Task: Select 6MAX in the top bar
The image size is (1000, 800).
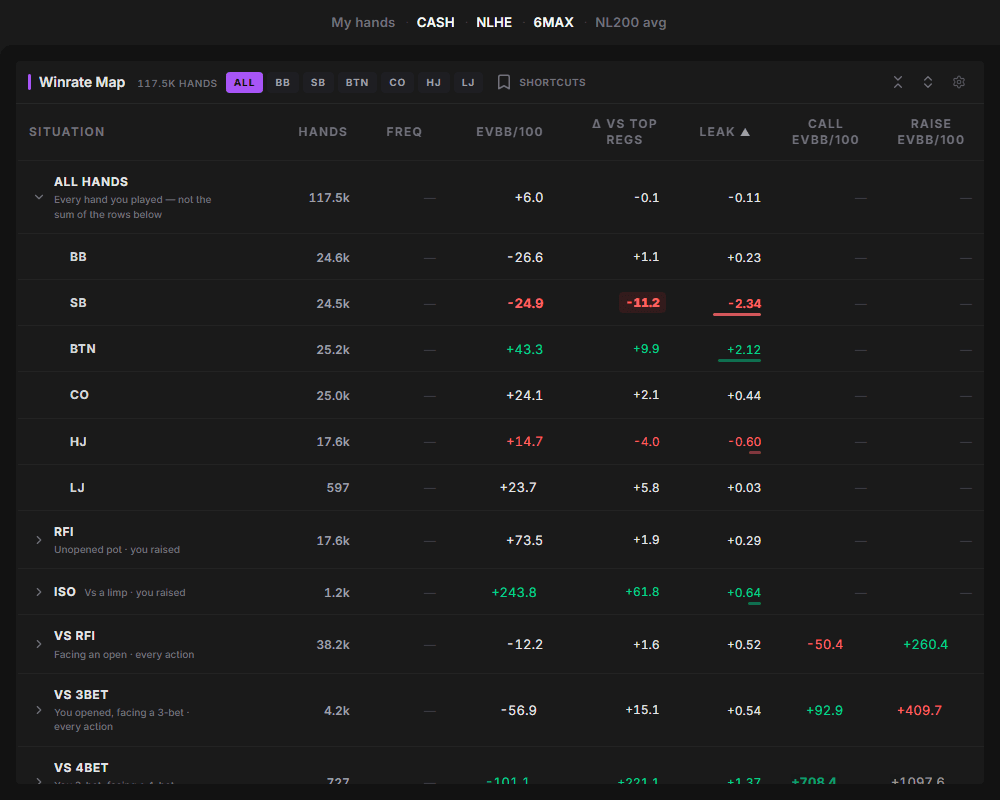Action: [554, 22]
